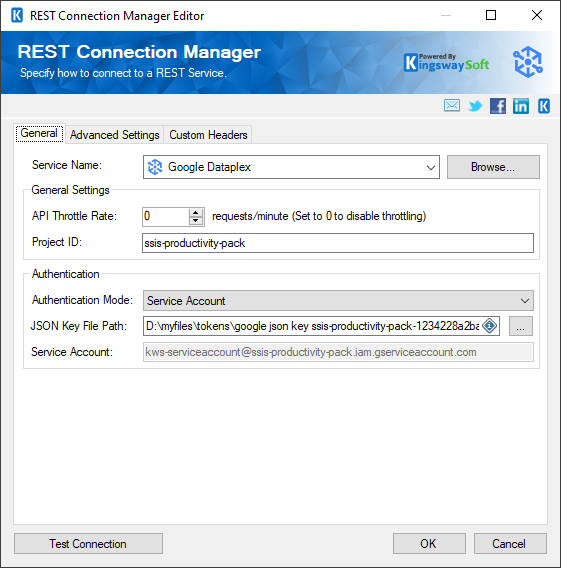Image resolution: width=561 pixels, height=568 pixels.
Task: Click into the Project ID field
Action: [x=338, y=243]
